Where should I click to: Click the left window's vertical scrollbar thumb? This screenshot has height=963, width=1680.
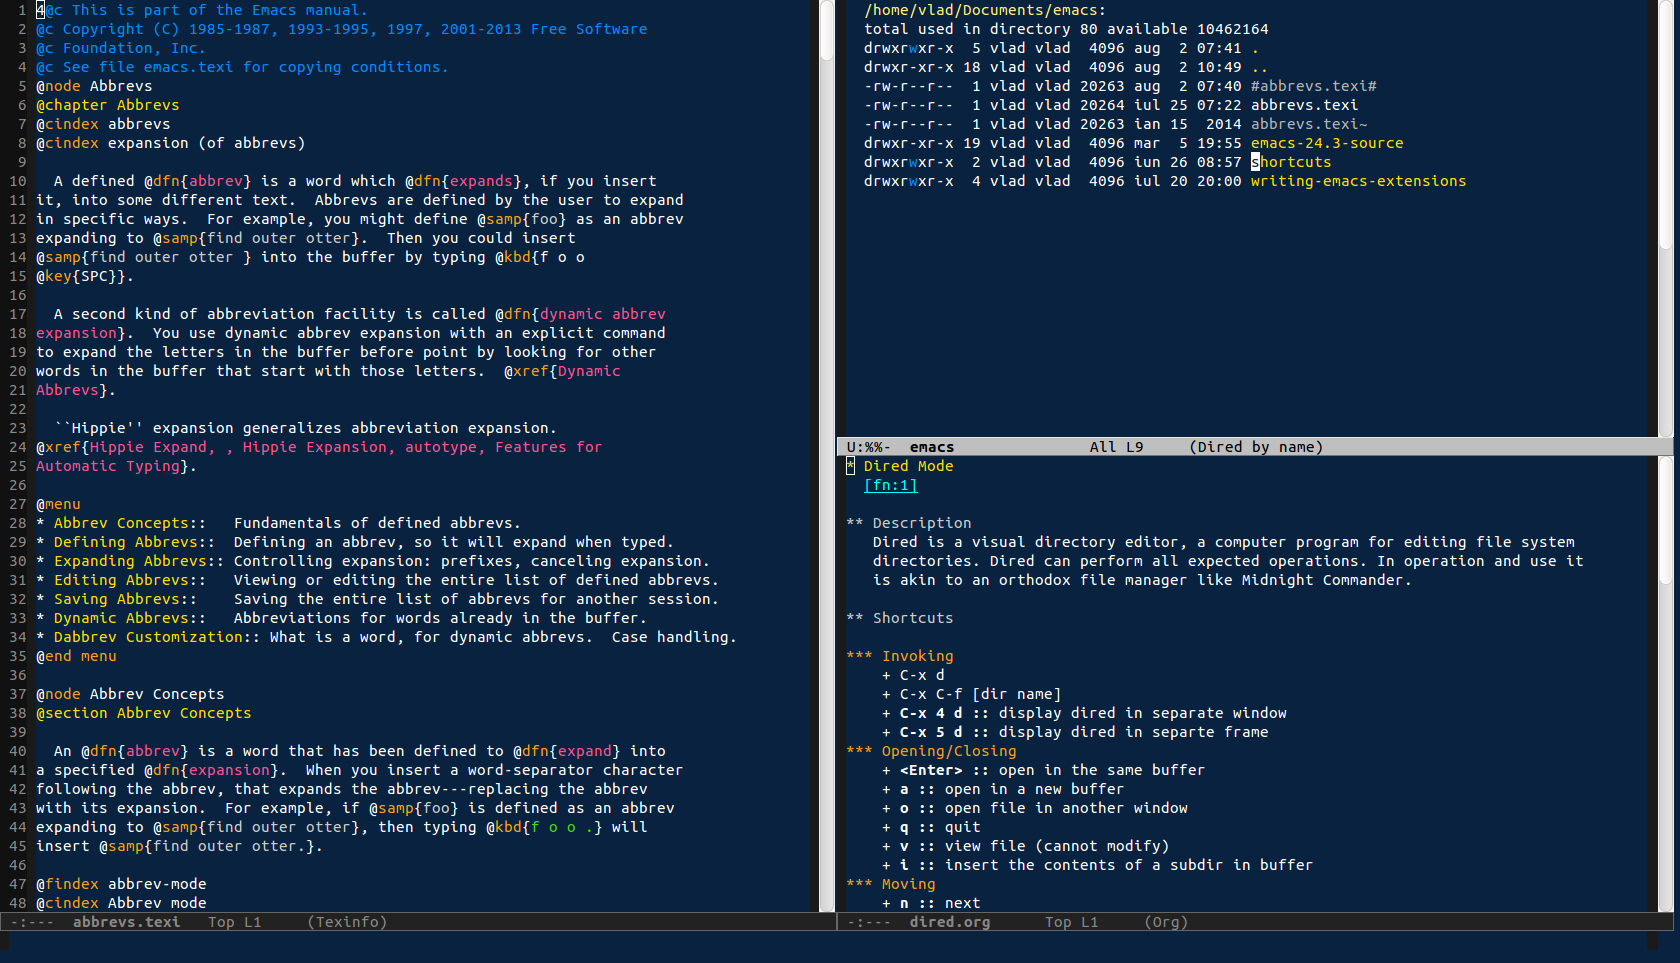pyautogui.click(x=827, y=30)
